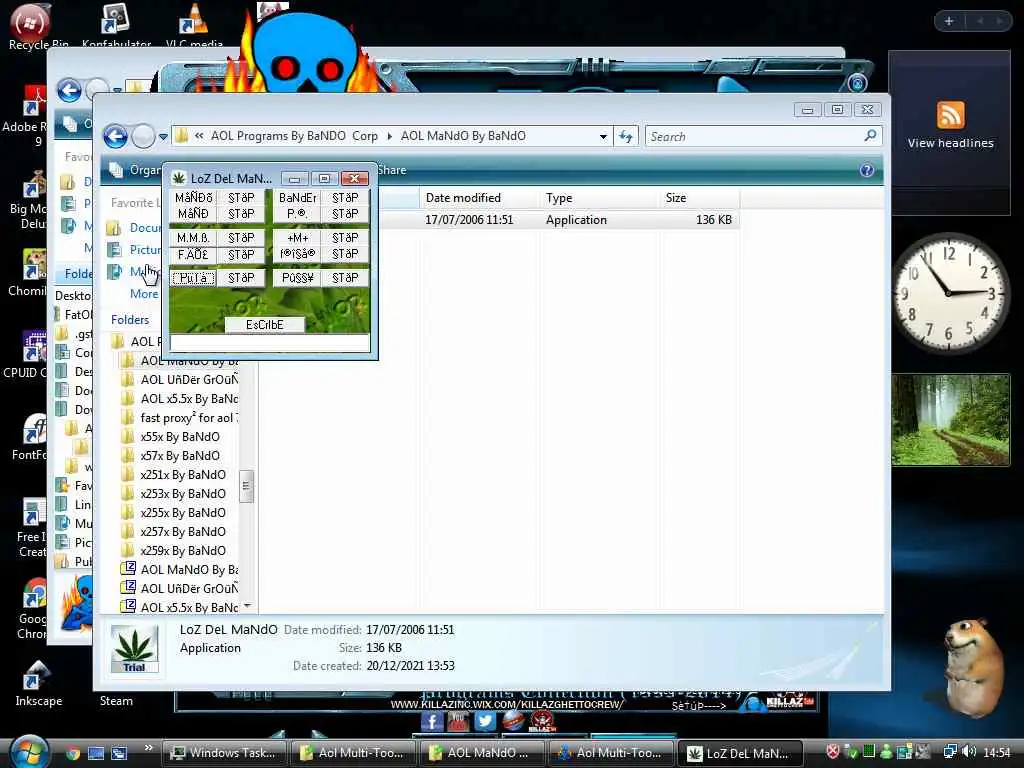Open the address bar history dropdown arrow

click(603, 136)
